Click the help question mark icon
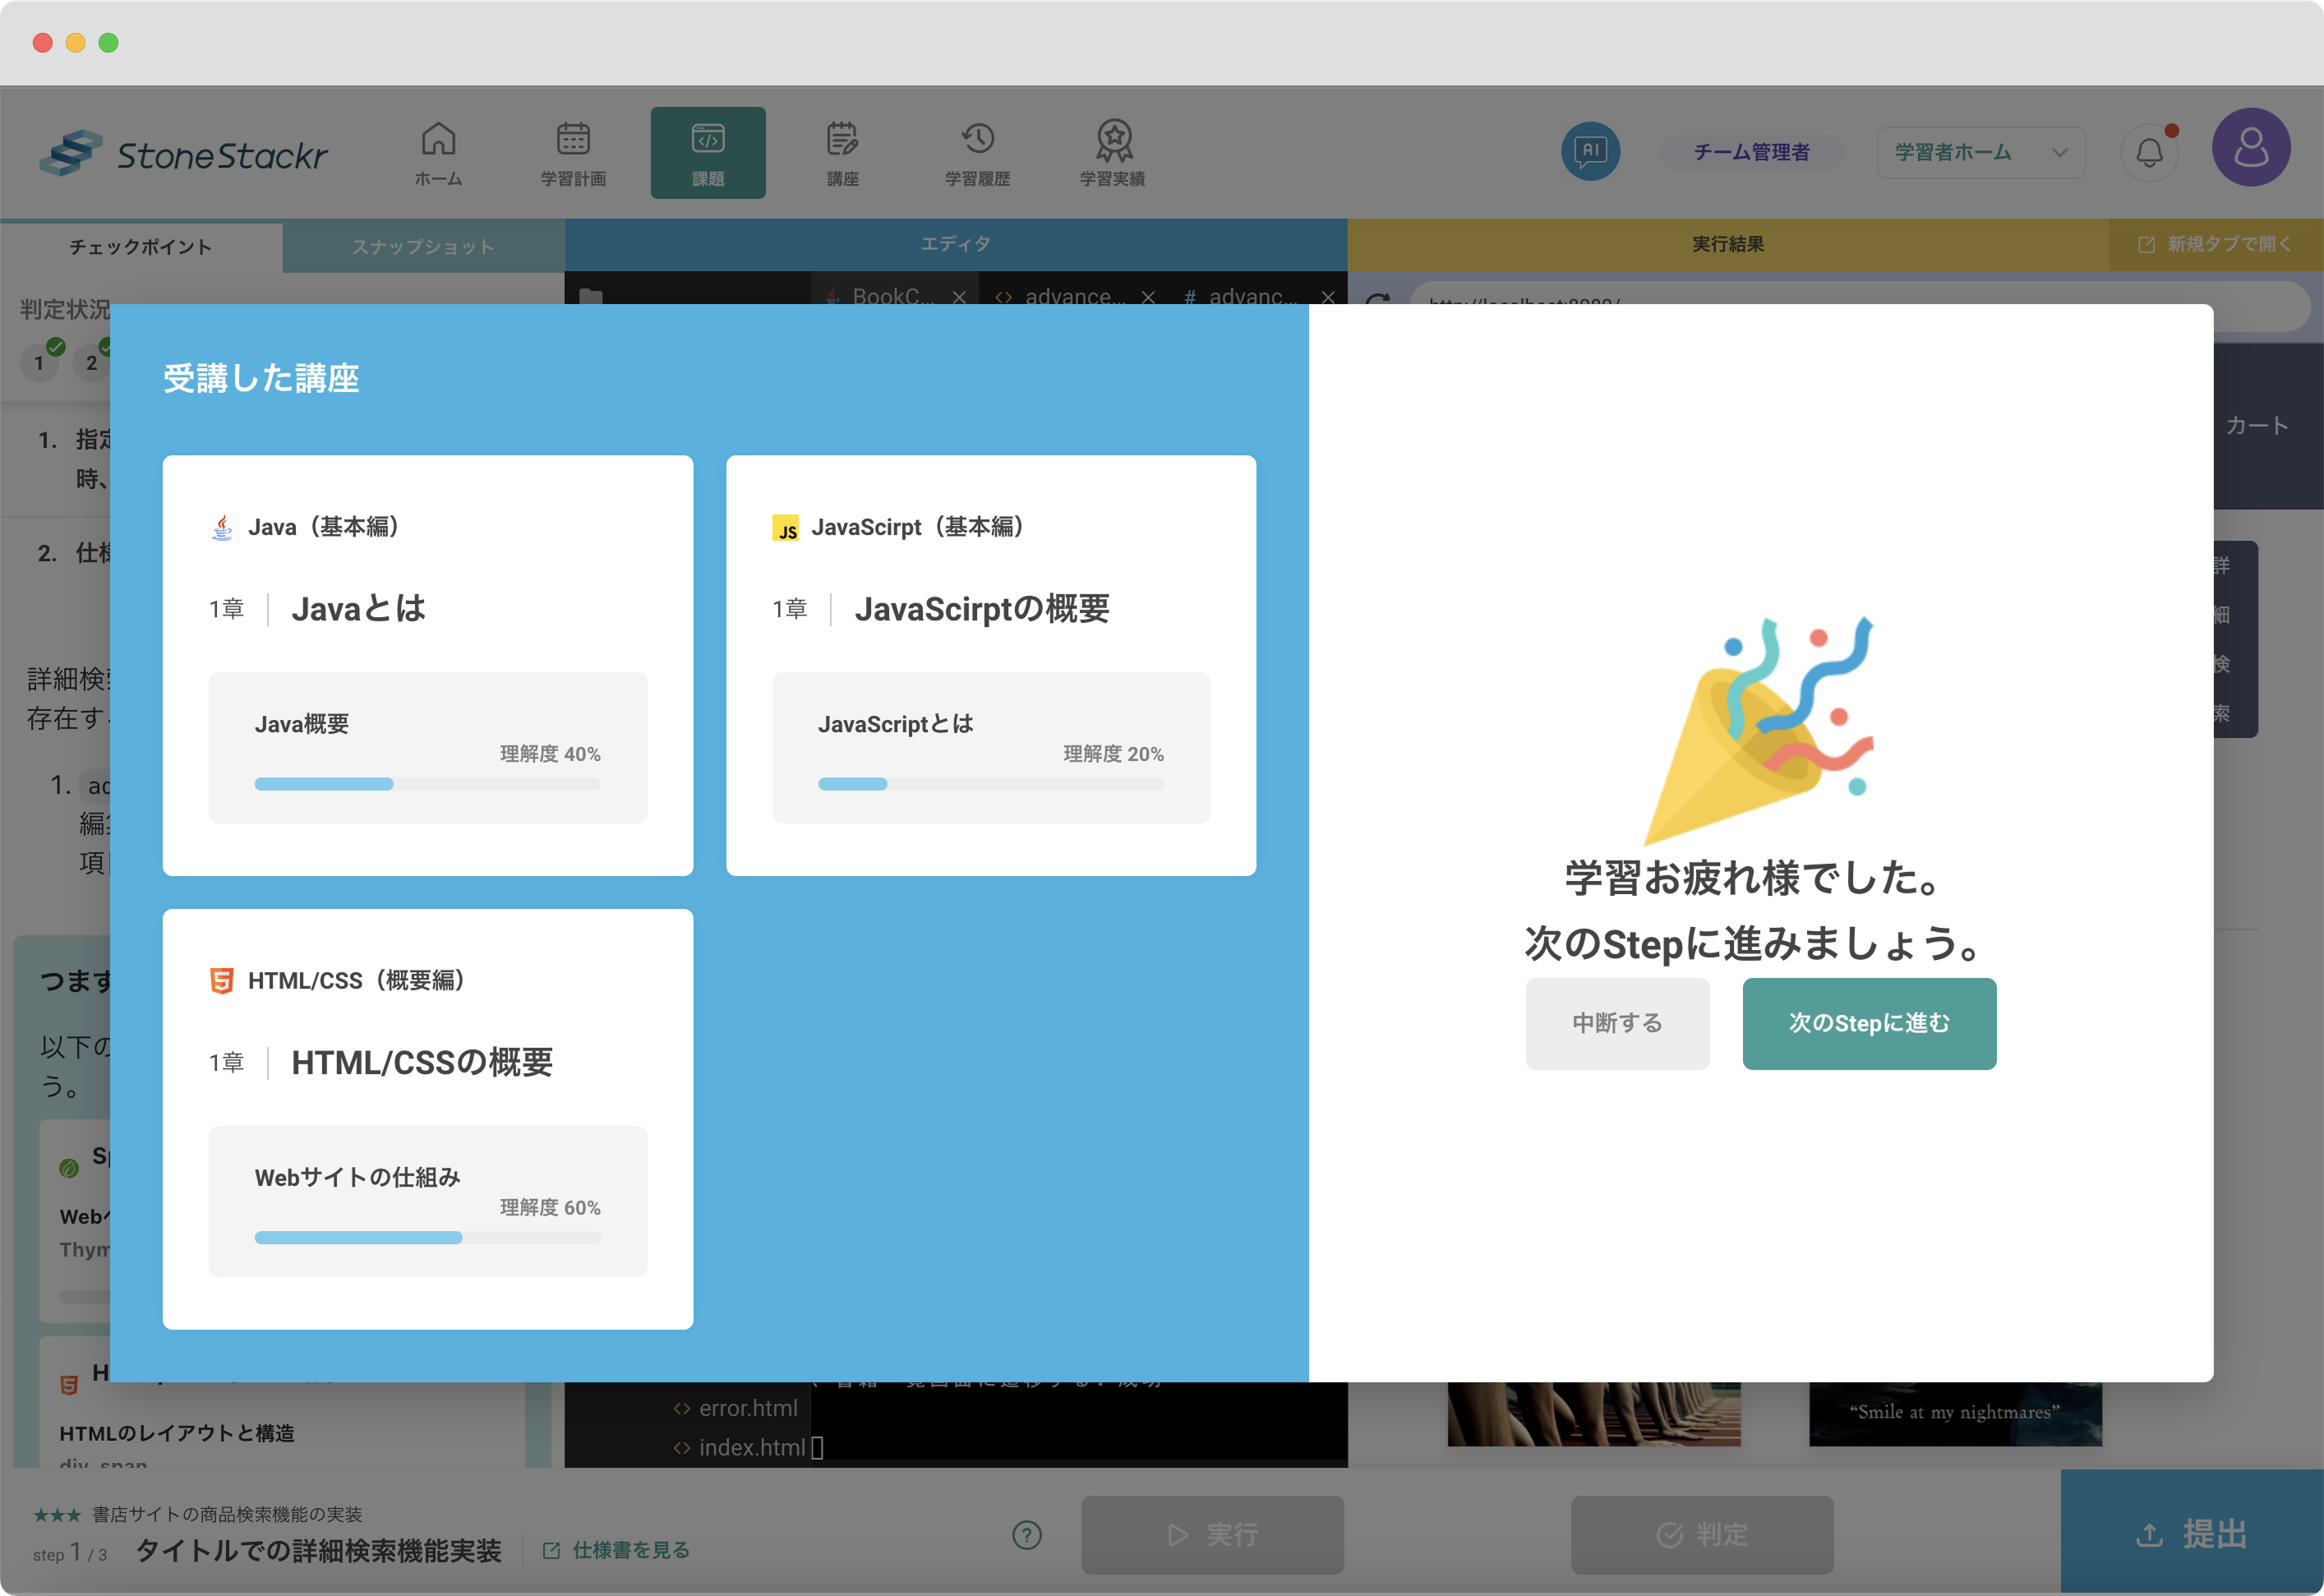The image size is (2324, 1596). (x=1026, y=1534)
